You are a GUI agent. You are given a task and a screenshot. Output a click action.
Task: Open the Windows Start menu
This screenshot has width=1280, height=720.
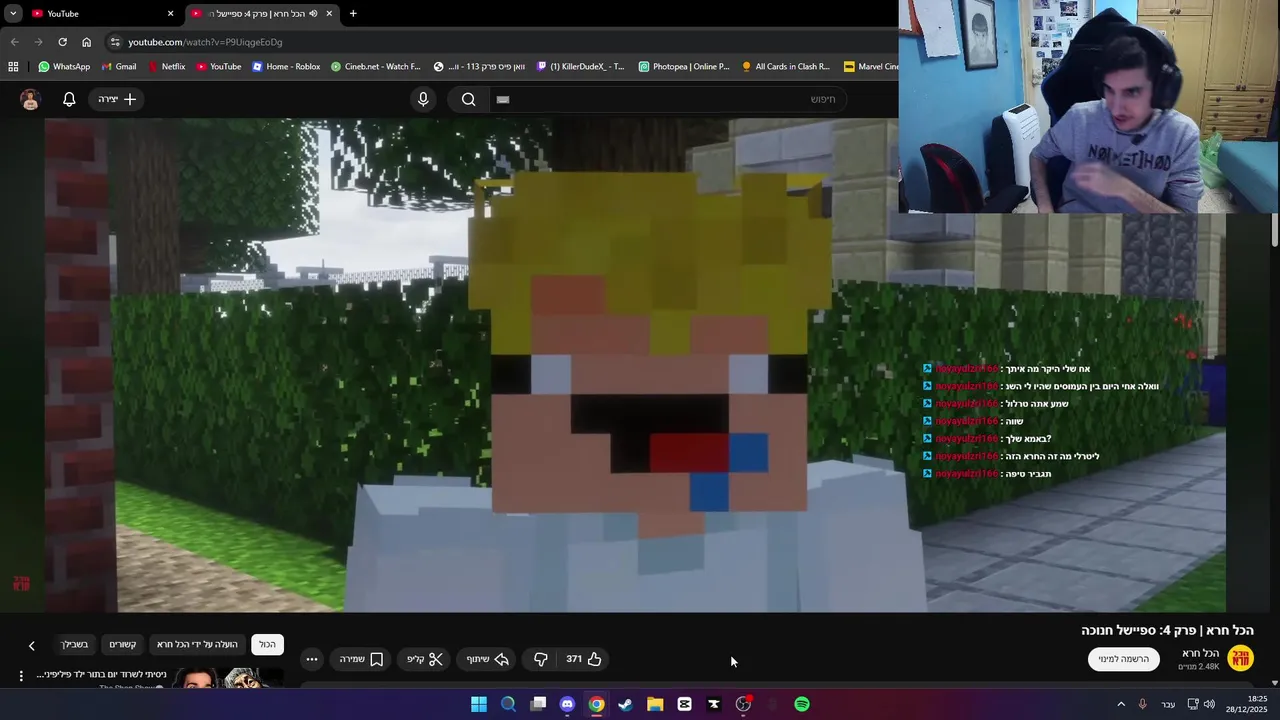tap(479, 704)
